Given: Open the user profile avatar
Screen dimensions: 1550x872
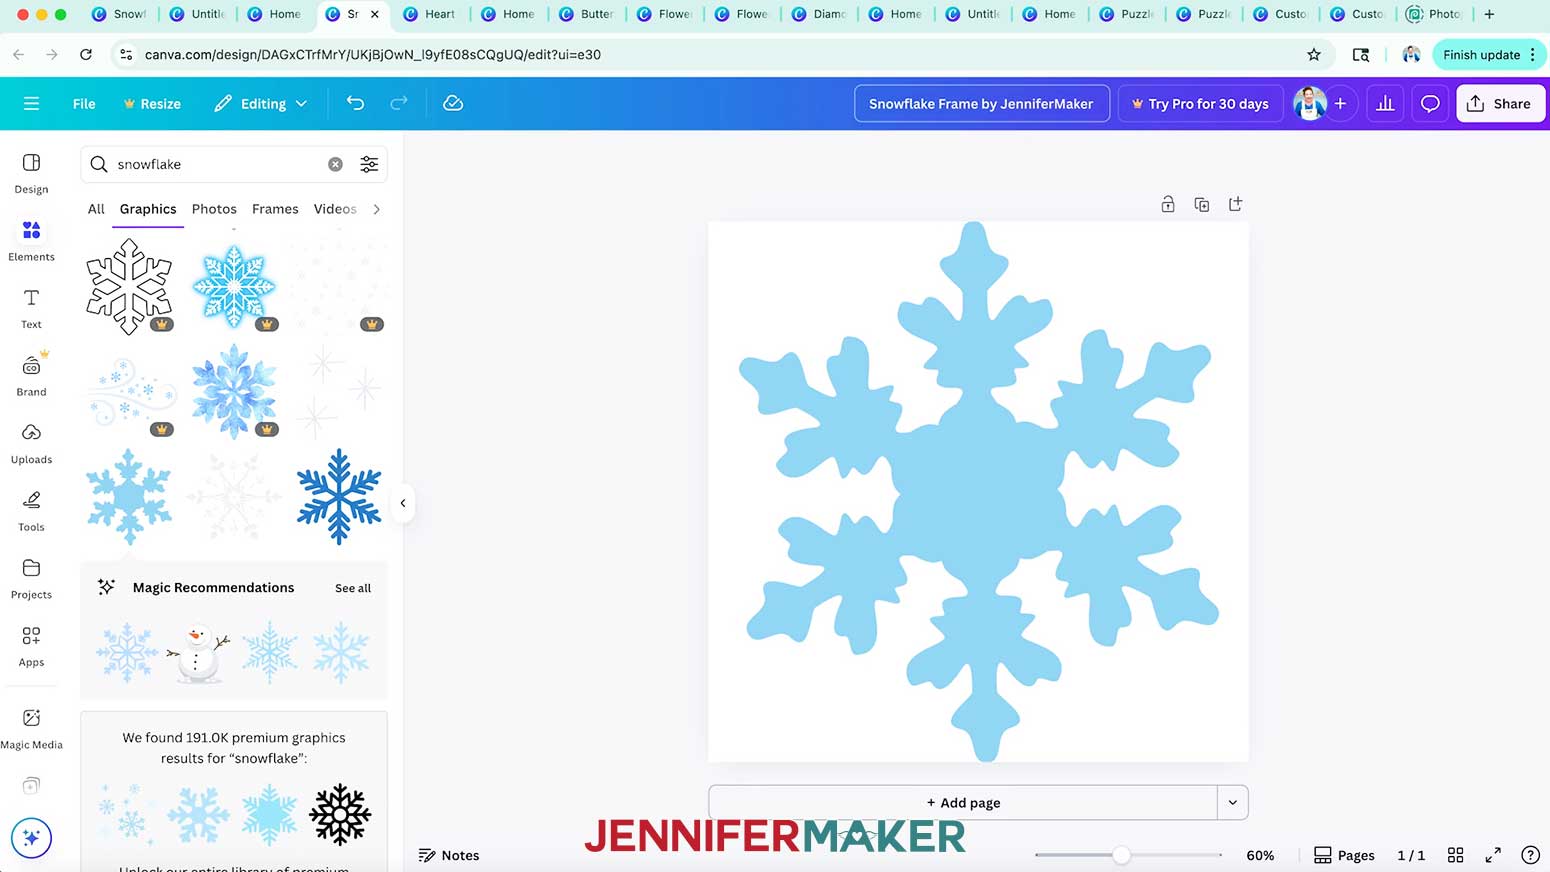Looking at the screenshot, I should point(1309,103).
